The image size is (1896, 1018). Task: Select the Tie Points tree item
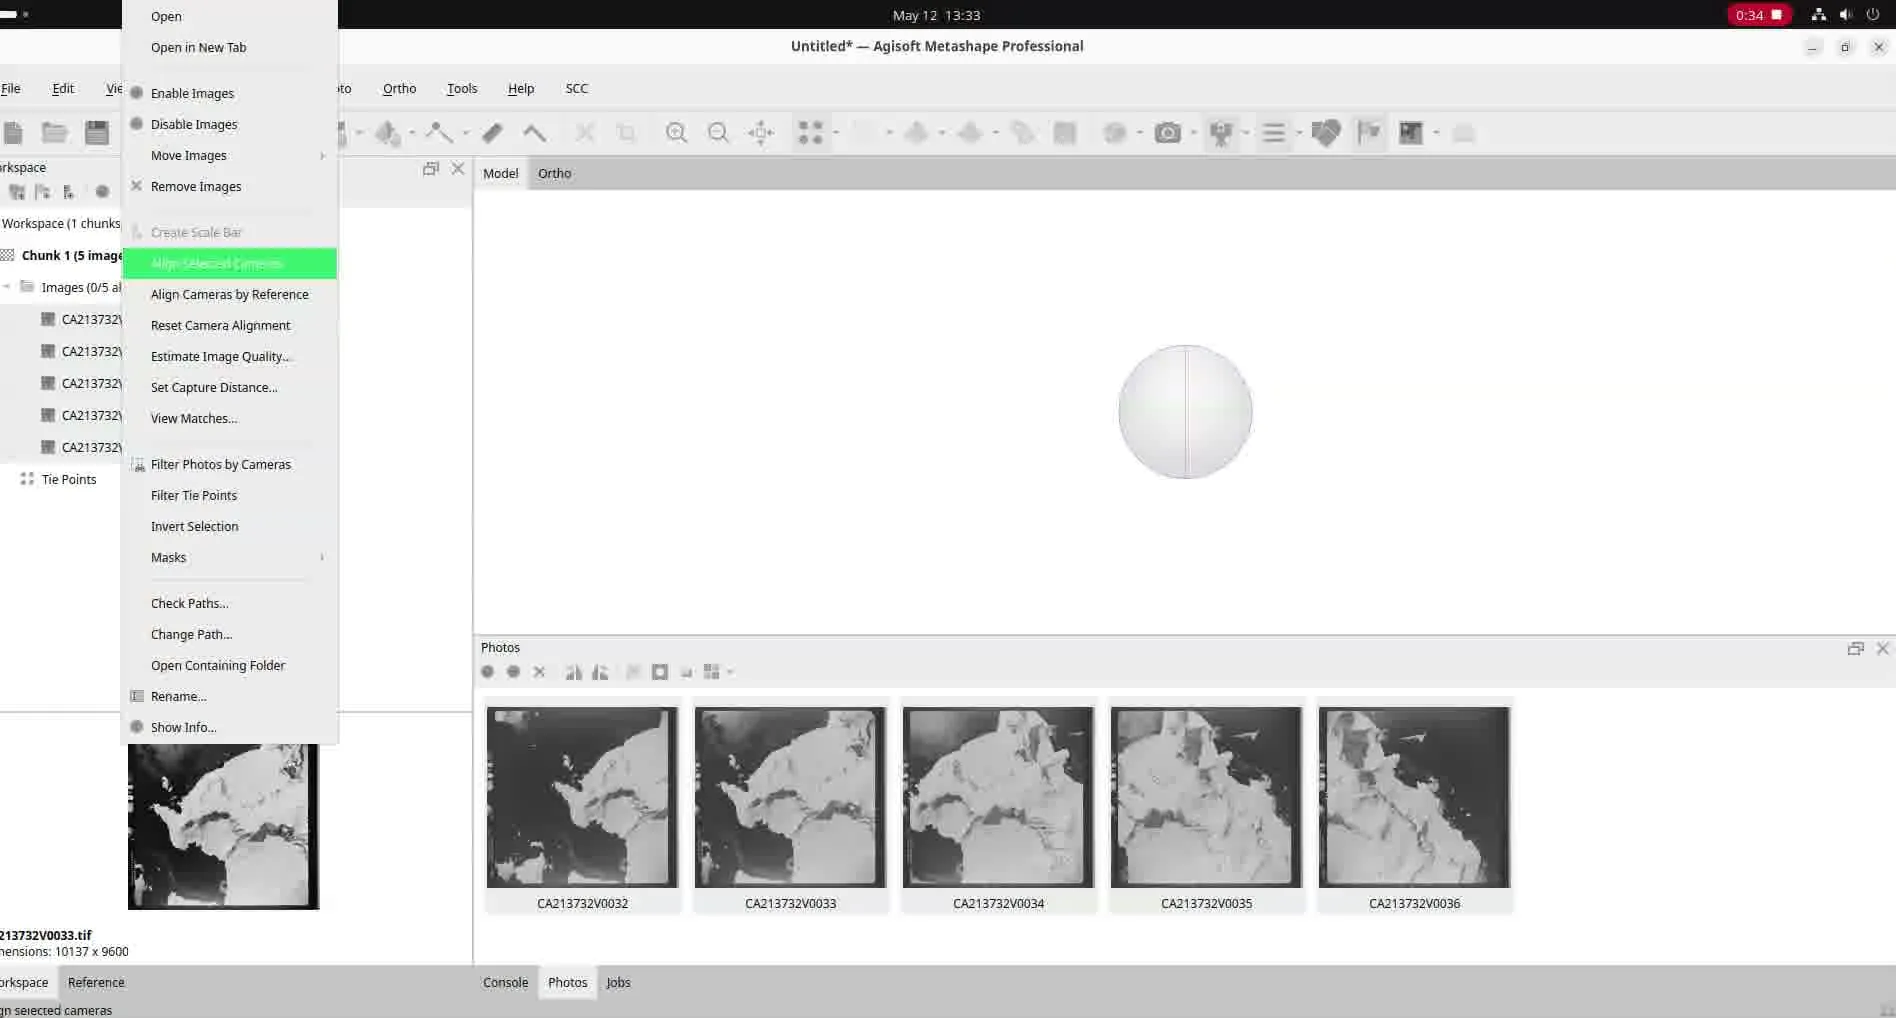[69, 479]
